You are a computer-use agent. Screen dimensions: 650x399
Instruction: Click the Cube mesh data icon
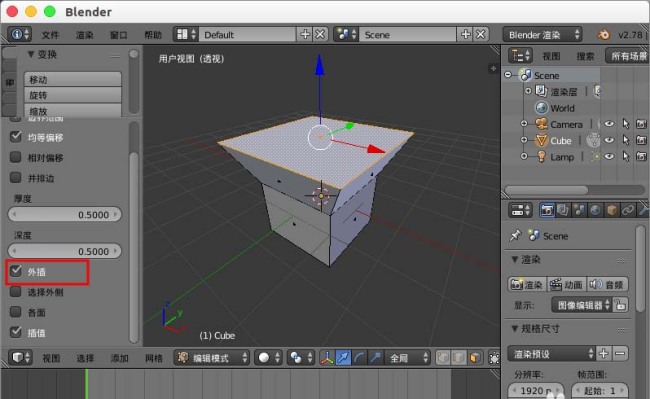click(593, 140)
